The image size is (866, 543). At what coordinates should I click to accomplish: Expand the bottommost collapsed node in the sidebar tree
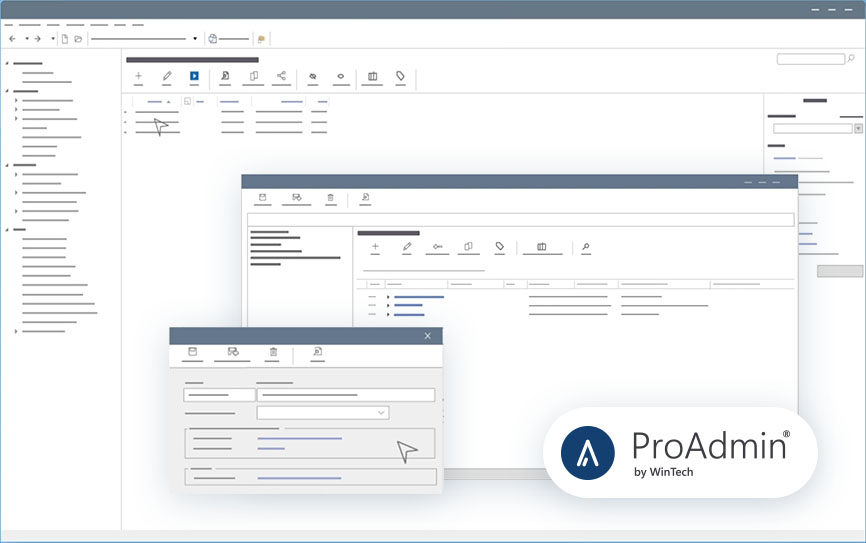(x=16, y=331)
